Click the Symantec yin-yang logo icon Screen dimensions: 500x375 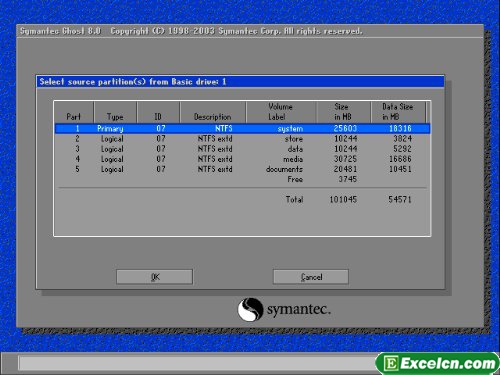250,309
